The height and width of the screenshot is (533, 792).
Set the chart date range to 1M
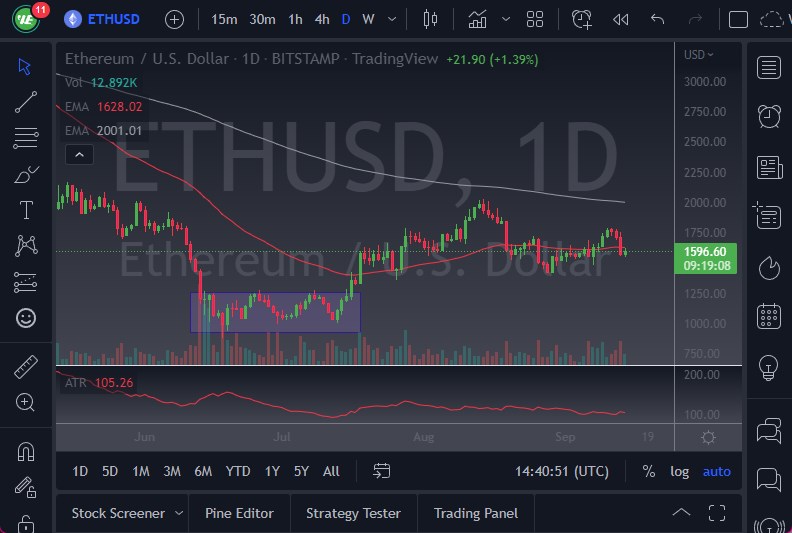click(141, 471)
